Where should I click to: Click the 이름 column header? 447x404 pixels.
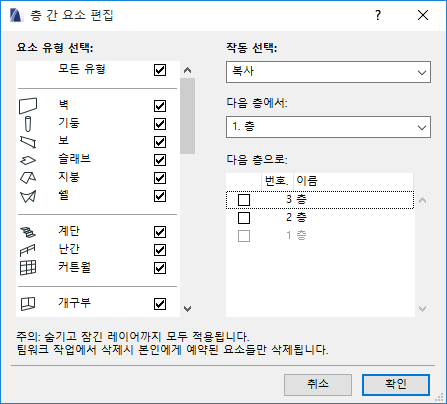click(353, 181)
